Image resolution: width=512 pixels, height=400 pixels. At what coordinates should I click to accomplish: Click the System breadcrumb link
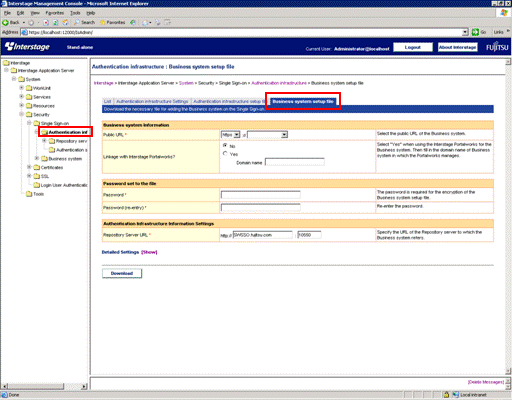pyautogui.click(x=186, y=83)
